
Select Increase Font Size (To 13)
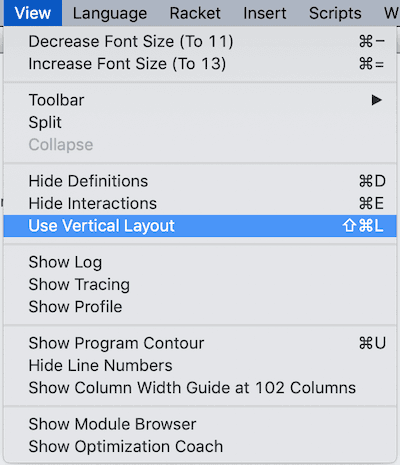200,64
